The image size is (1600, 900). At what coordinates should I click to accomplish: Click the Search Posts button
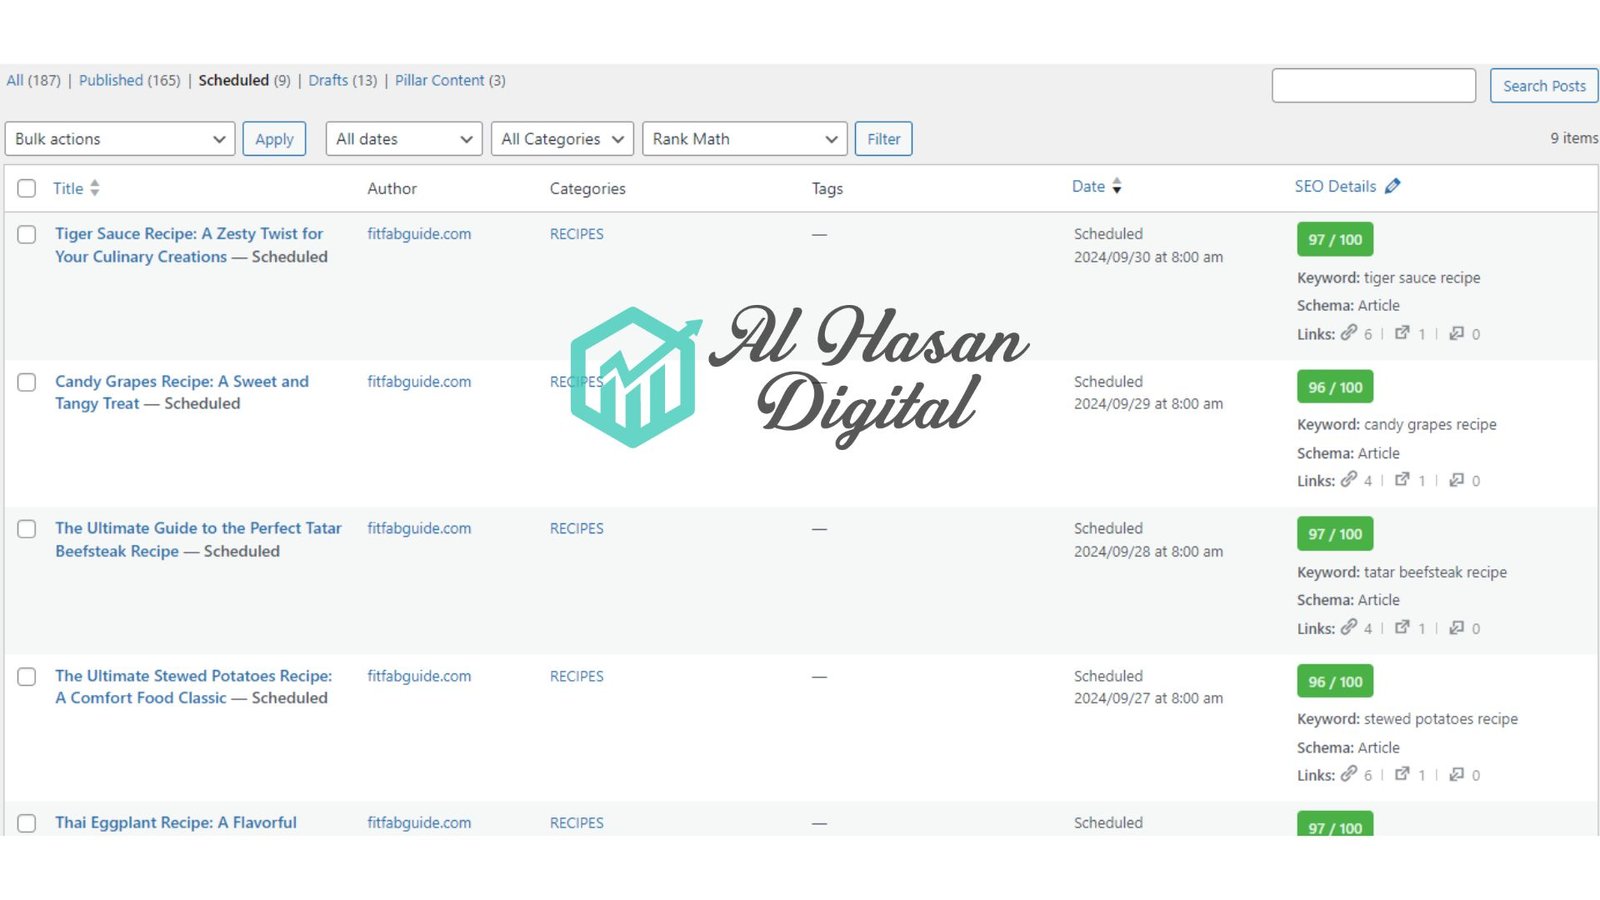click(1544, 86)
